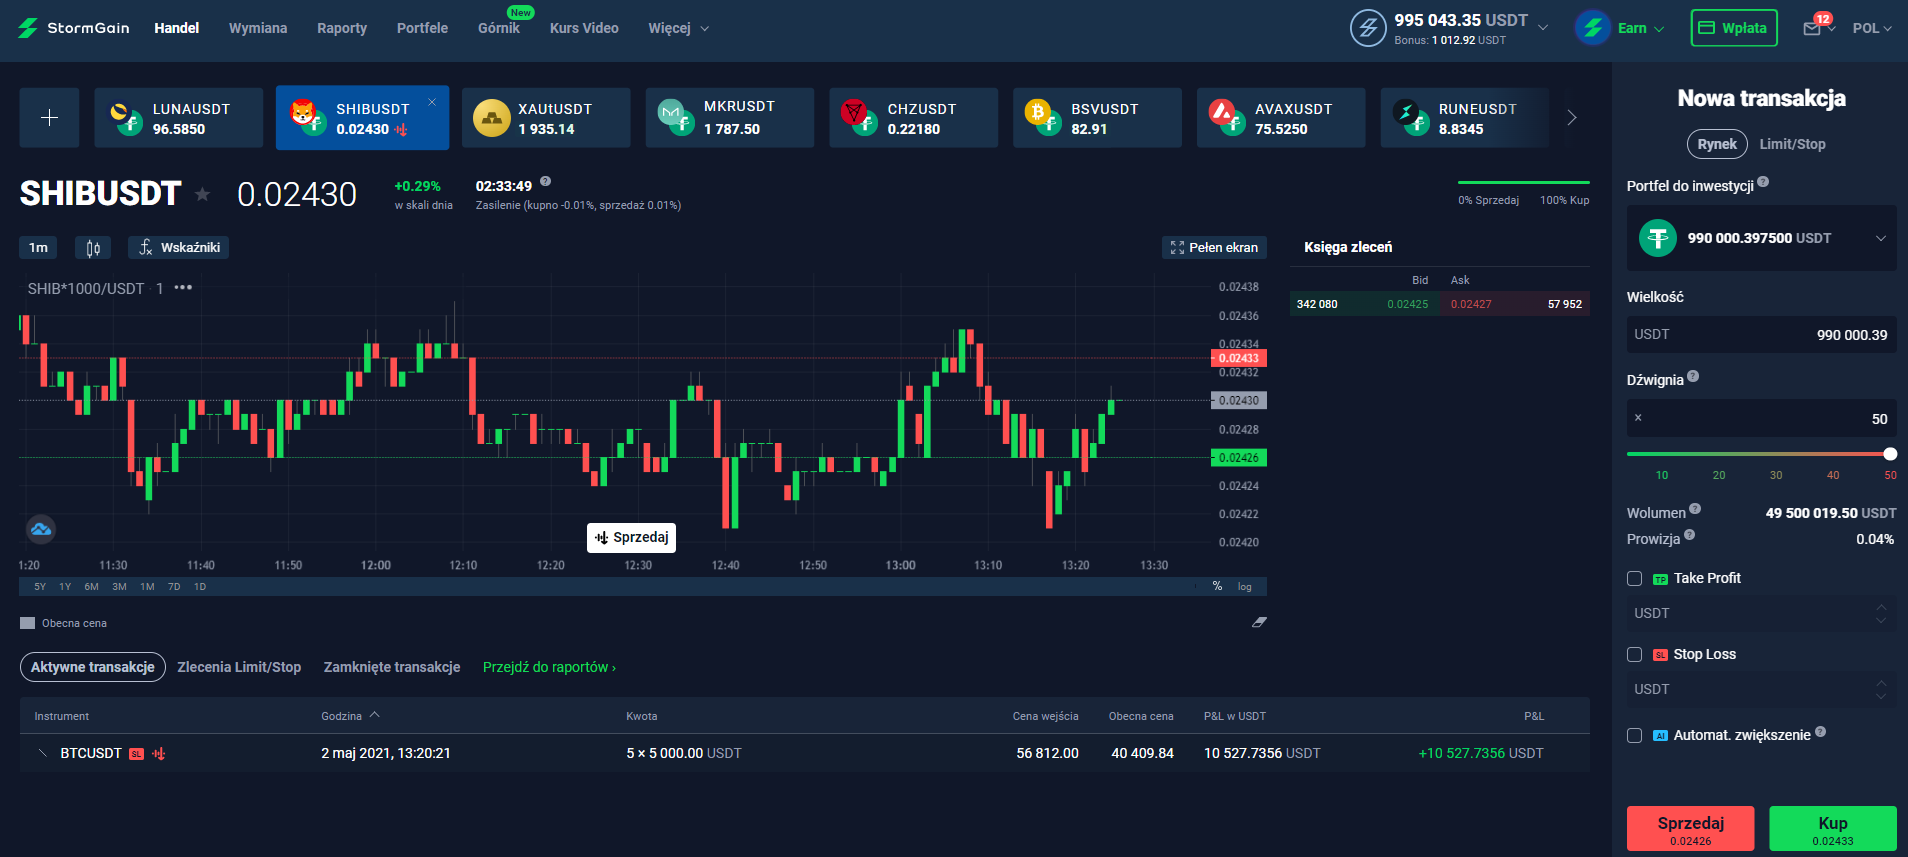Set leverage slider to 30
Screen dimensions: 1908x857
[1776, 475]
